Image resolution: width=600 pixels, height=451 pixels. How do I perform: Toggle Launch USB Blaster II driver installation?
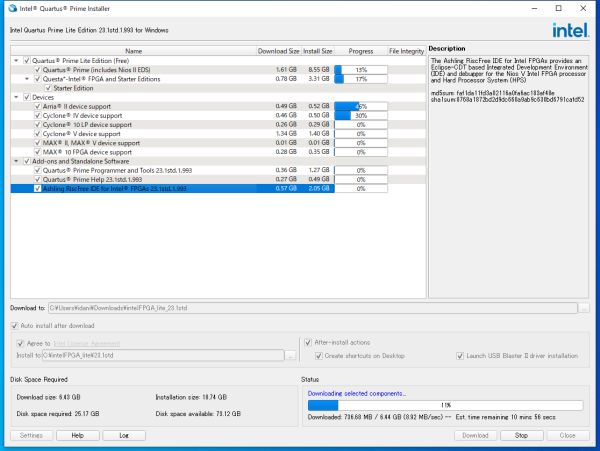tap(460, 356)
